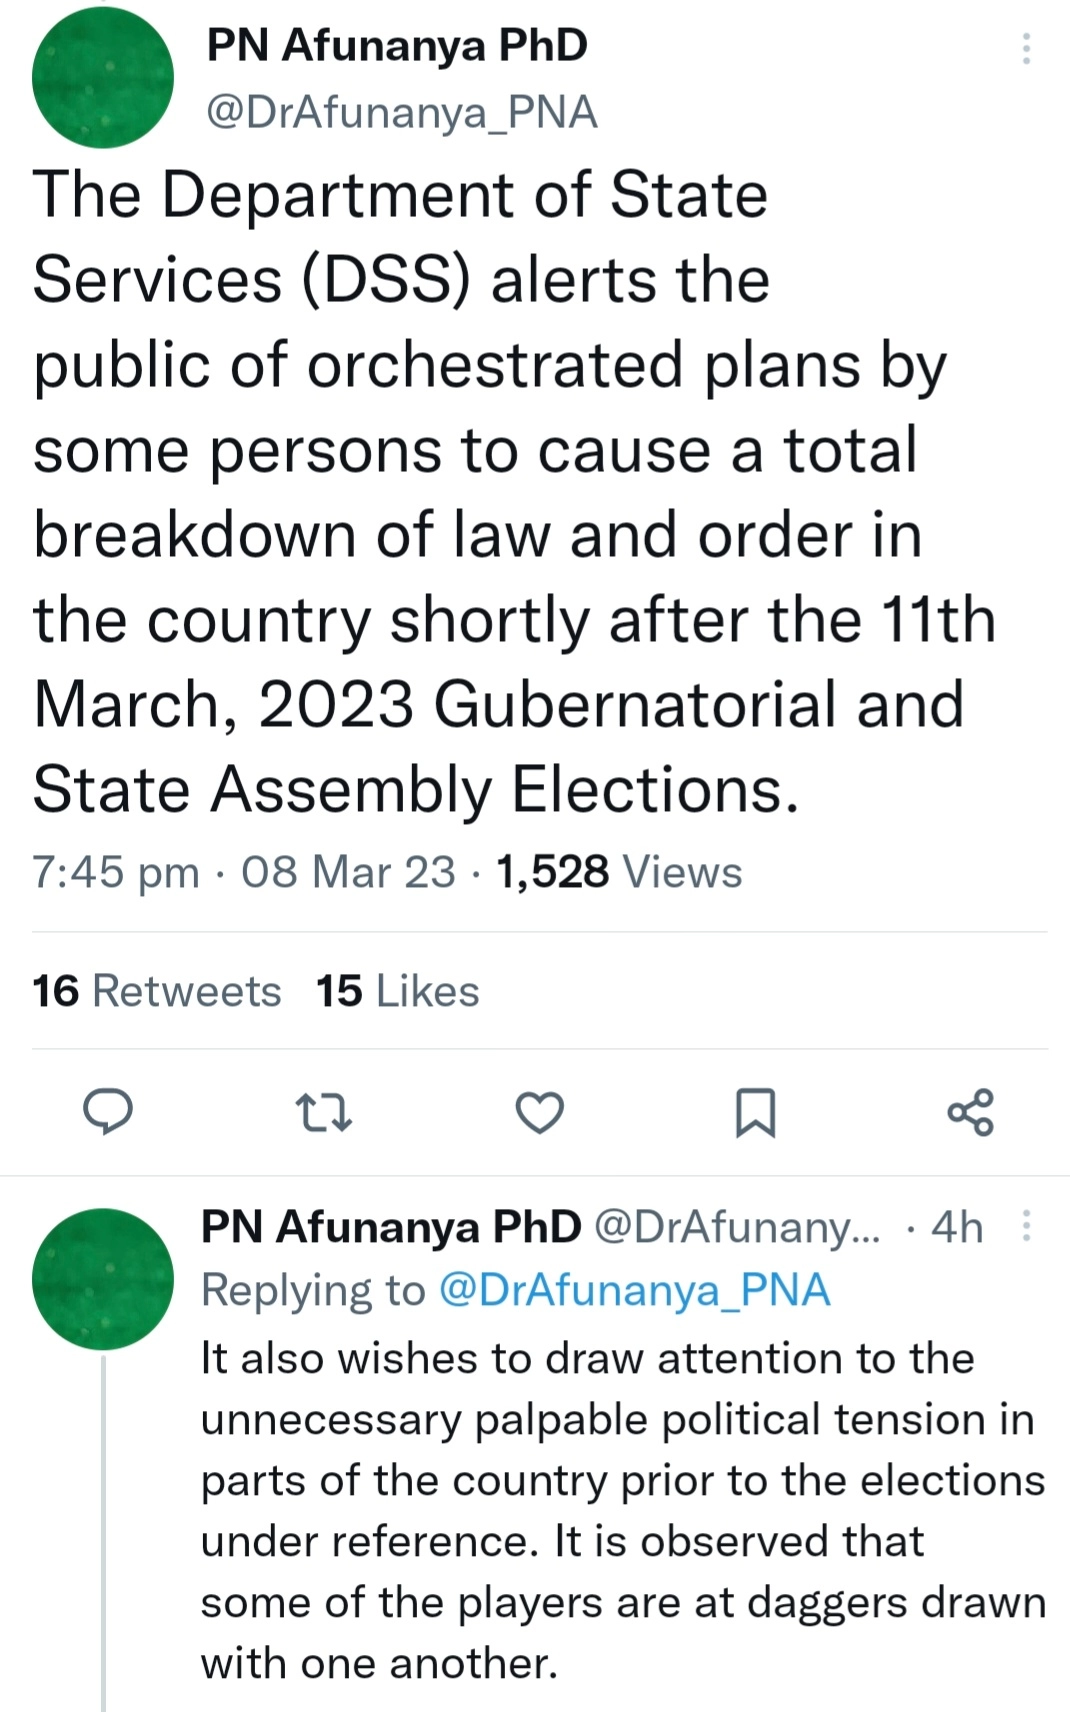1070x1712 pixels.
Task: Click the reply's 4h timestamp
Action: 957,1227
